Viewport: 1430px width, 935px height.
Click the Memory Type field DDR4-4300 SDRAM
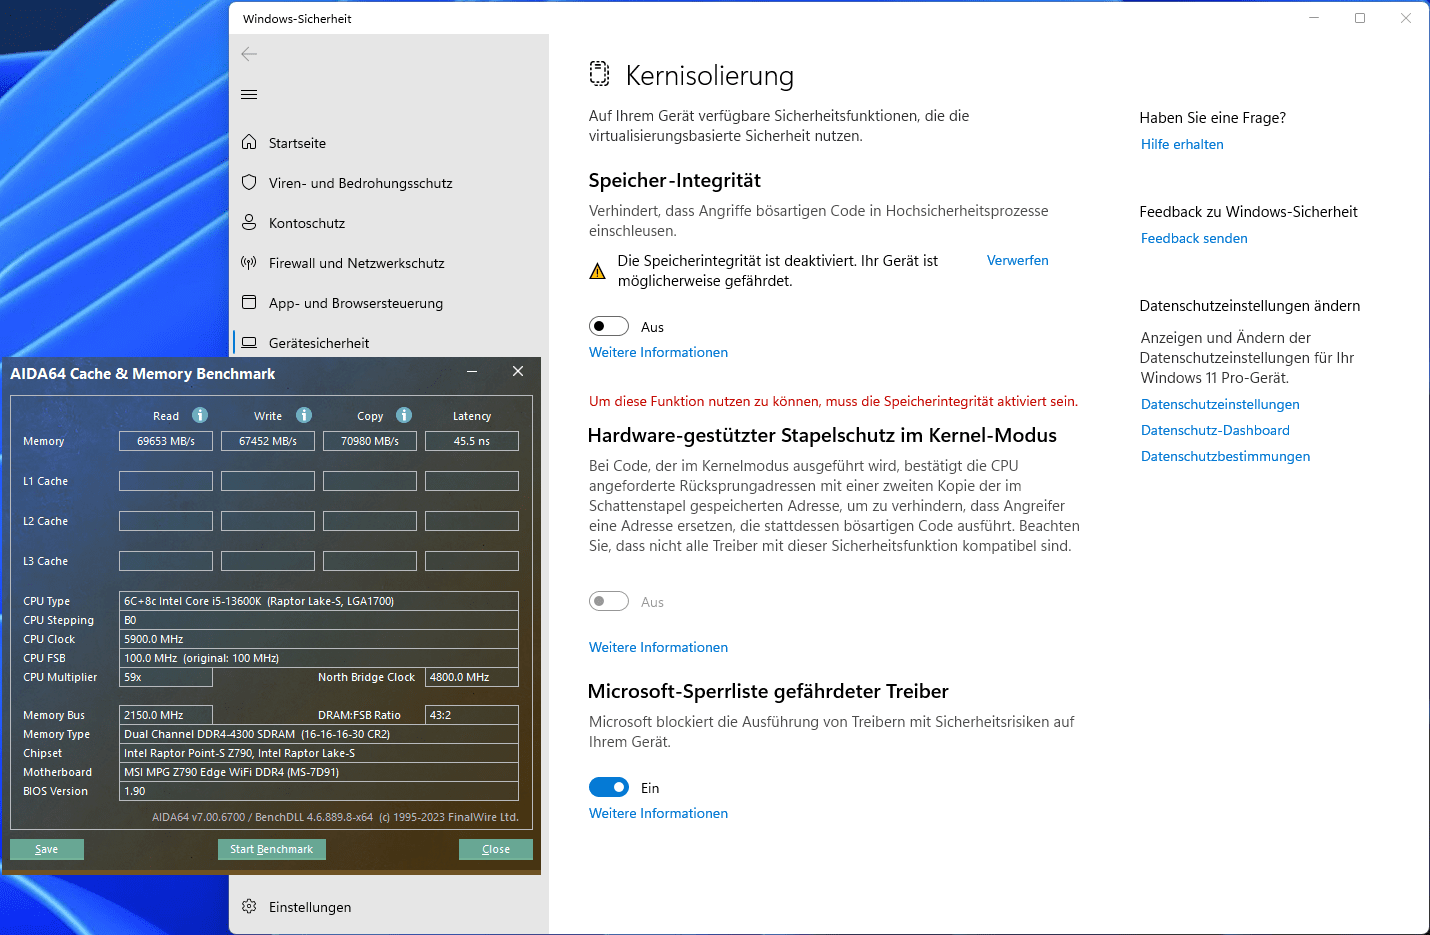[319, 734]
